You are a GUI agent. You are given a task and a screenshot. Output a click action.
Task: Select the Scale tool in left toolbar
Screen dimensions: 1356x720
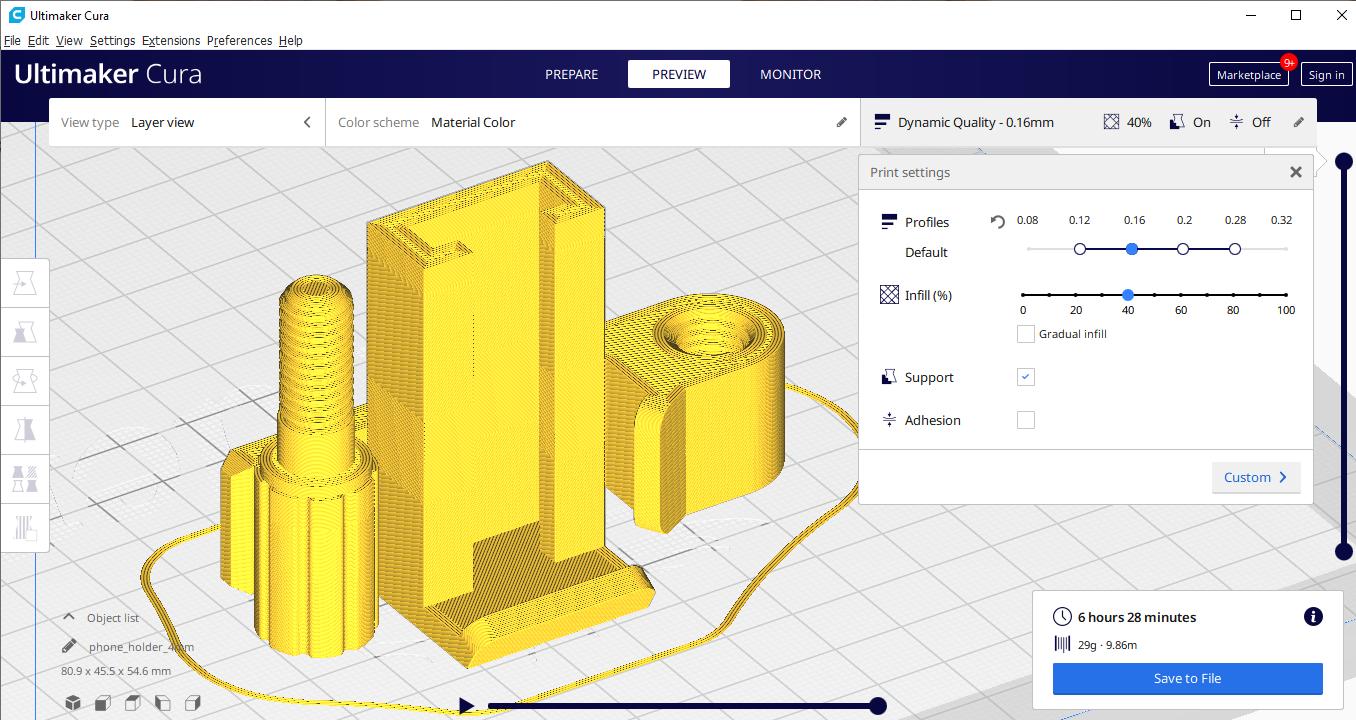click(x=24, y=333)
